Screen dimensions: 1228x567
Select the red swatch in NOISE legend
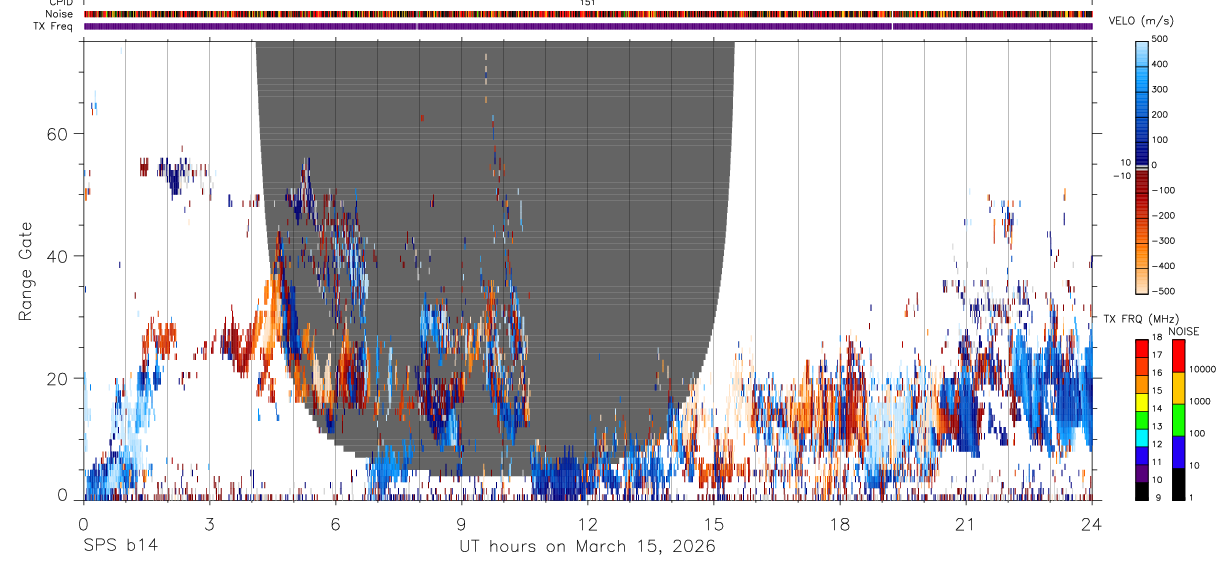[x=1178, y=356]
